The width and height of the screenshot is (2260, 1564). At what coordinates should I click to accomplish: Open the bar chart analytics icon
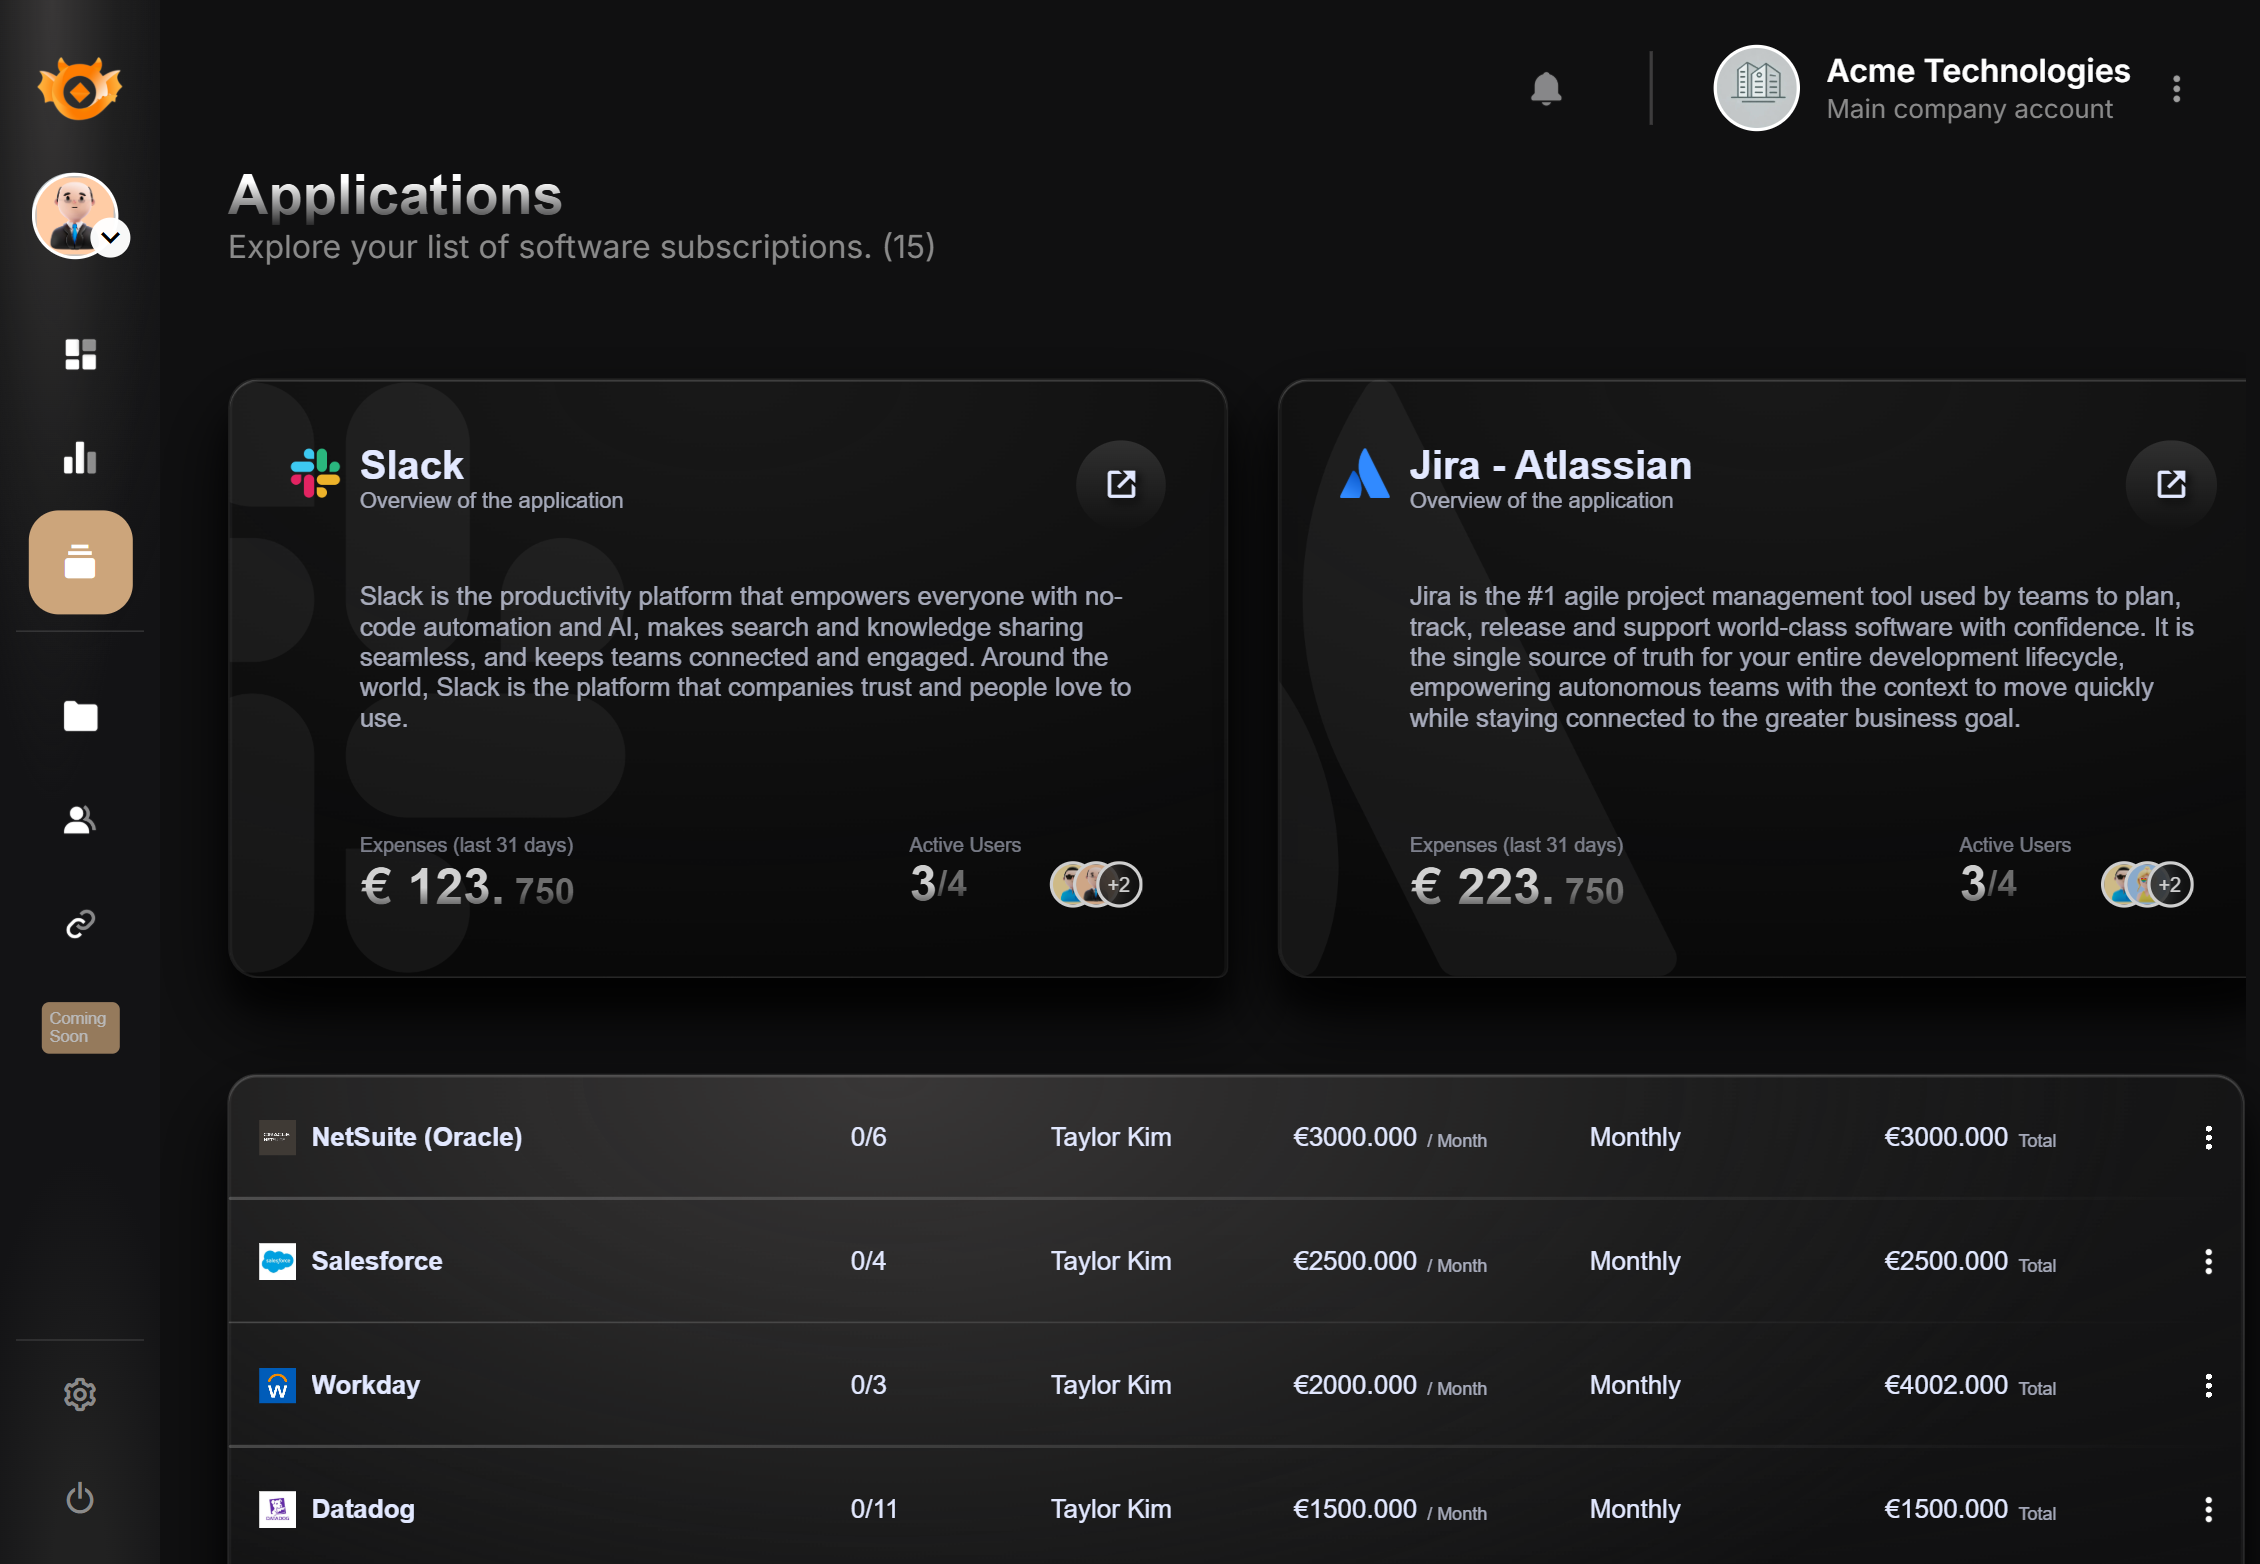[x=80, y=458]
